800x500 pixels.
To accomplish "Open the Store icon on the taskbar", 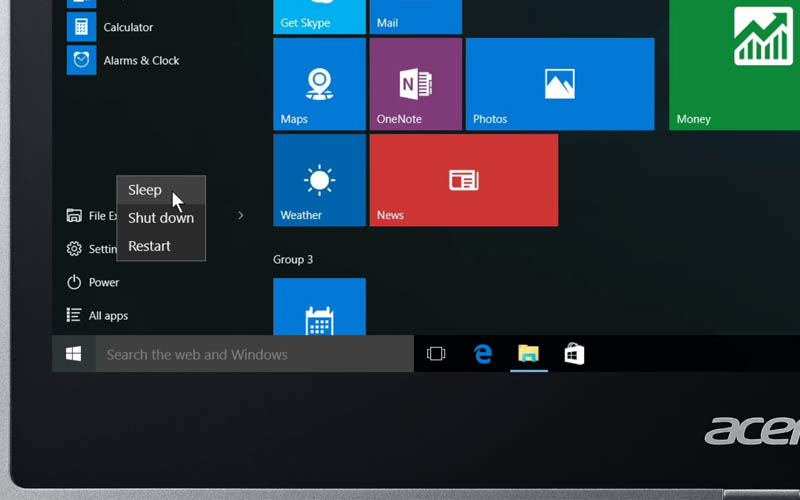I will [574, 354].
